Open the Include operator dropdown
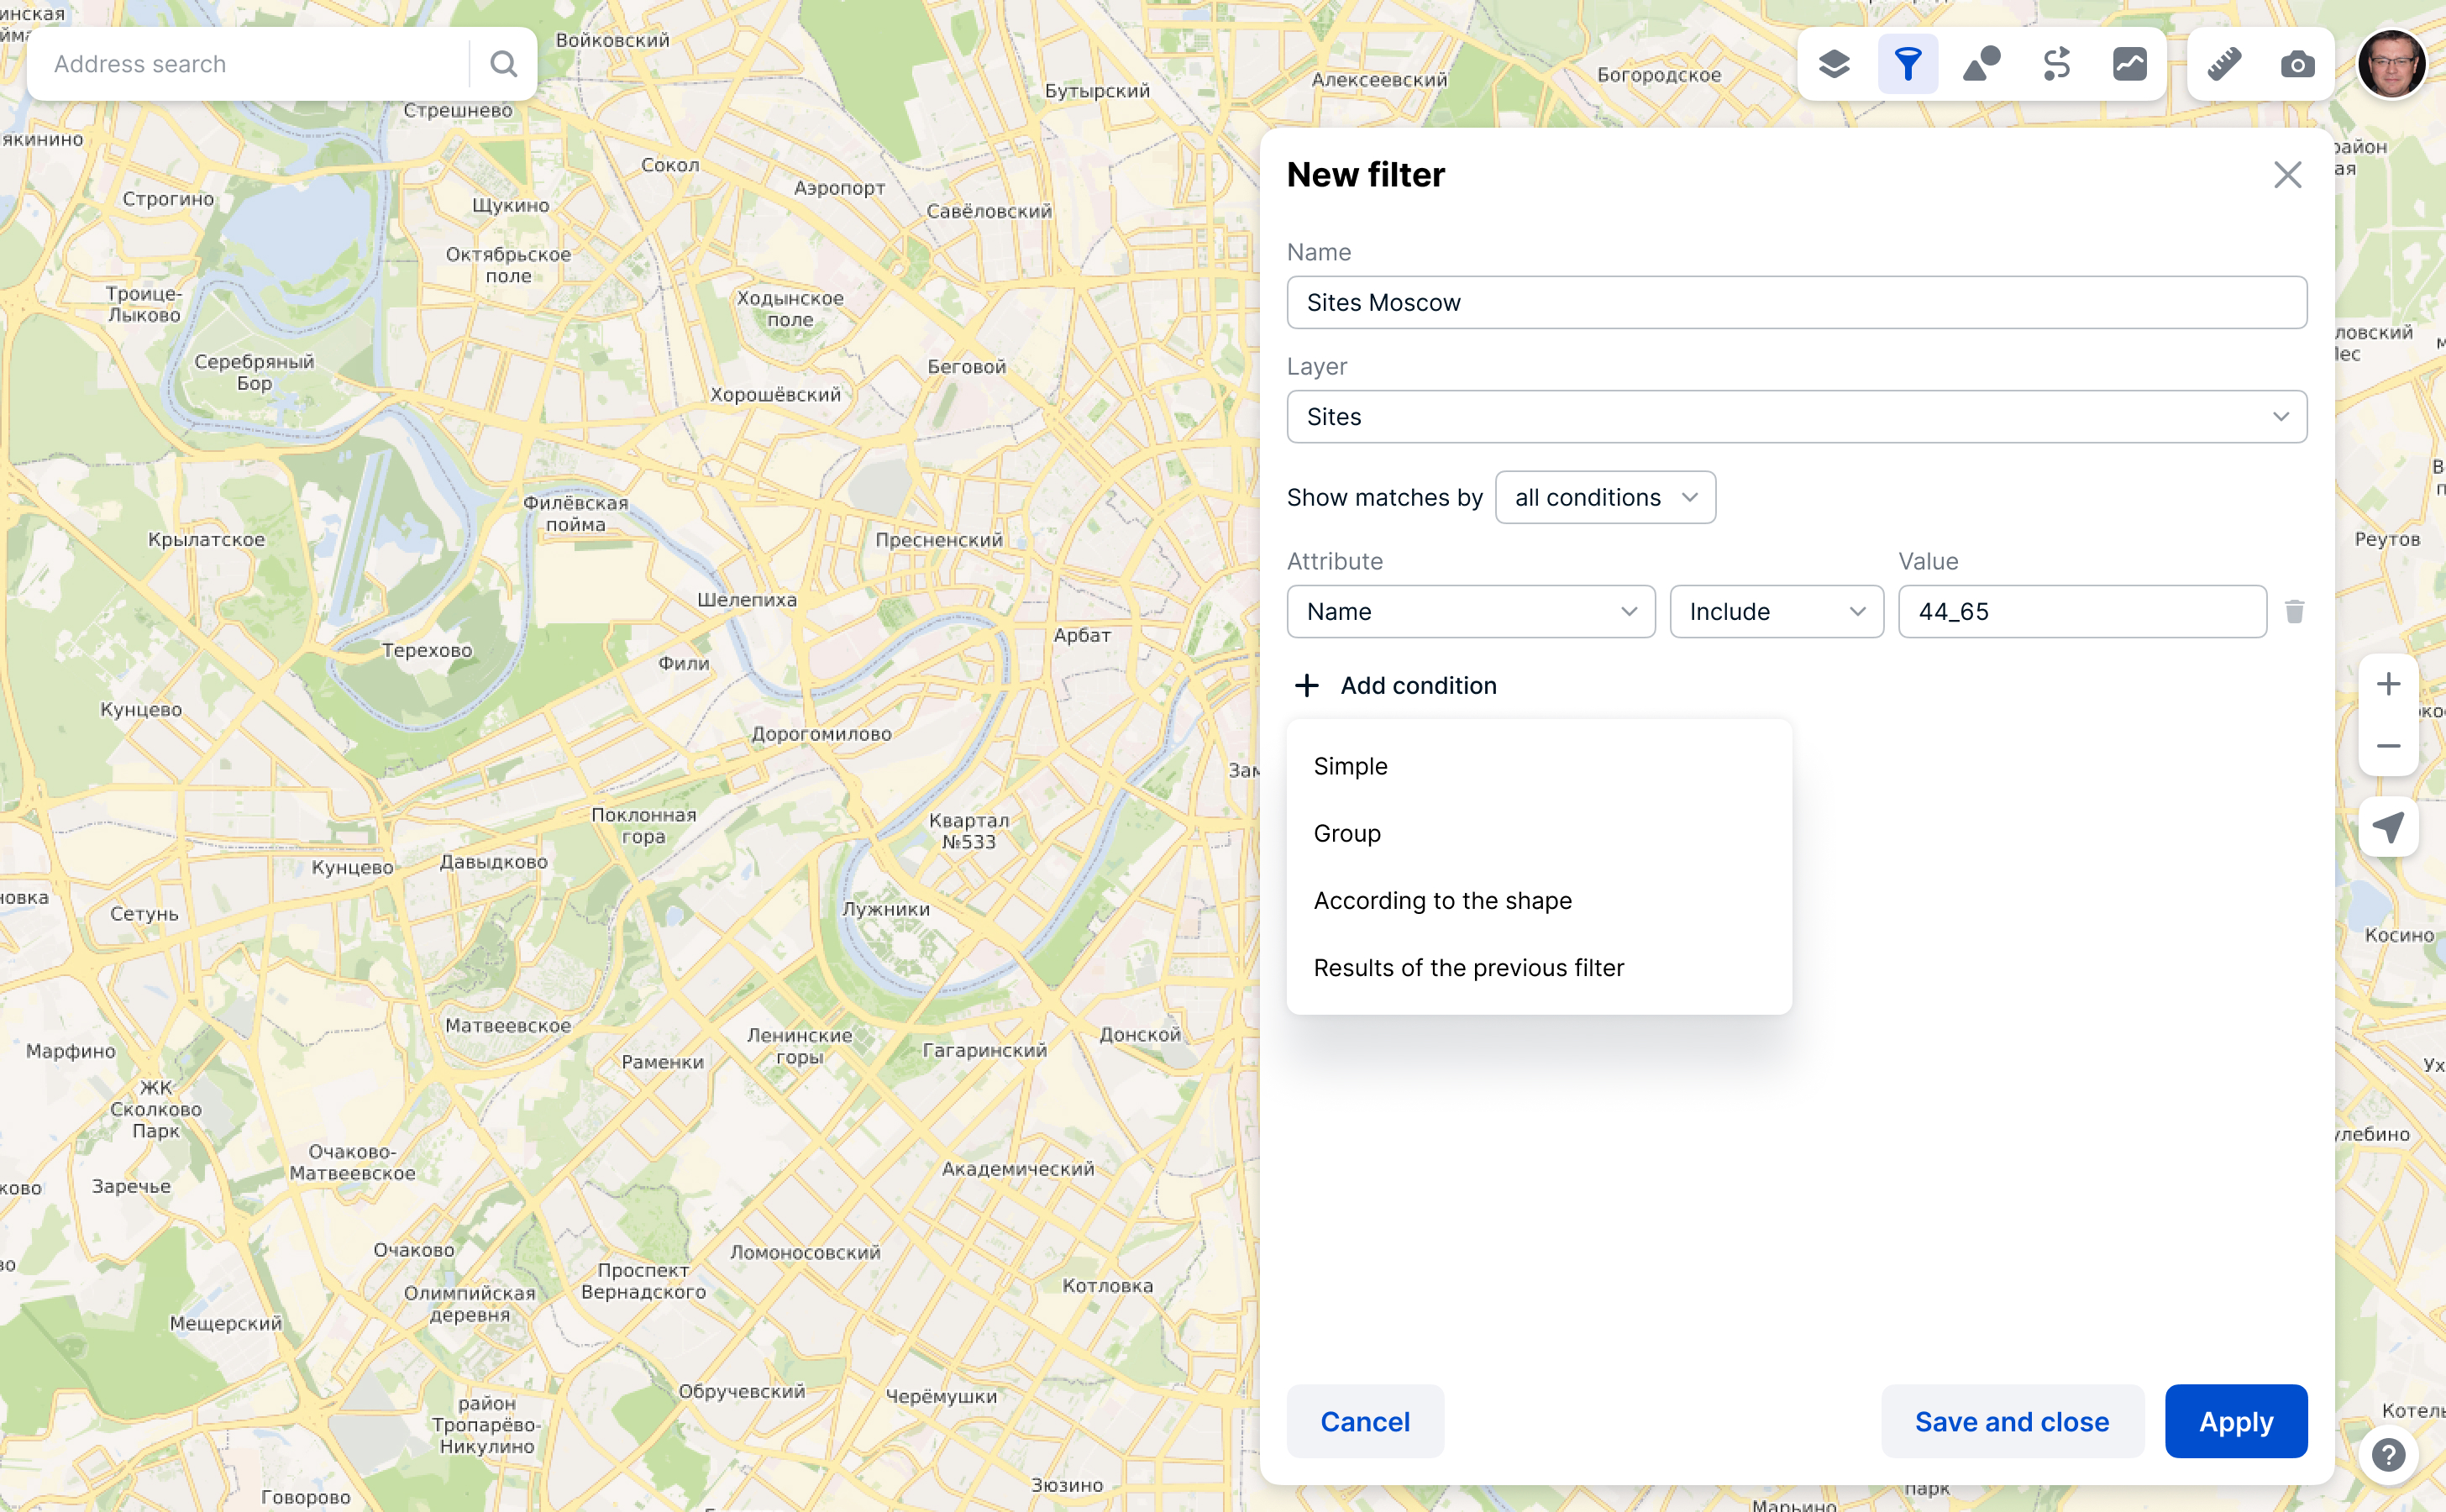The height and width of the screenshot is (1512, 2446). pos(1776,611)
